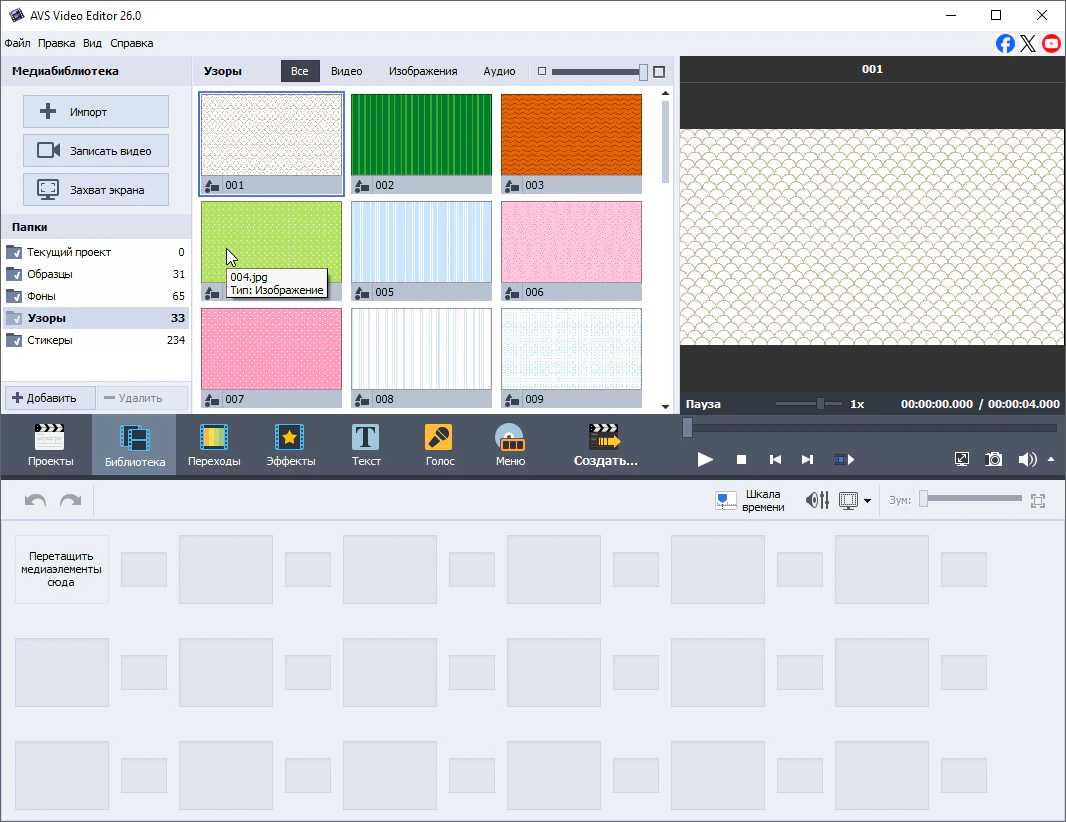The height and width of the screenshot is (822, 1066).
Task: Open the Переходы (Transitions) panel
Action: pyautogui.click(x=214, y=445)
